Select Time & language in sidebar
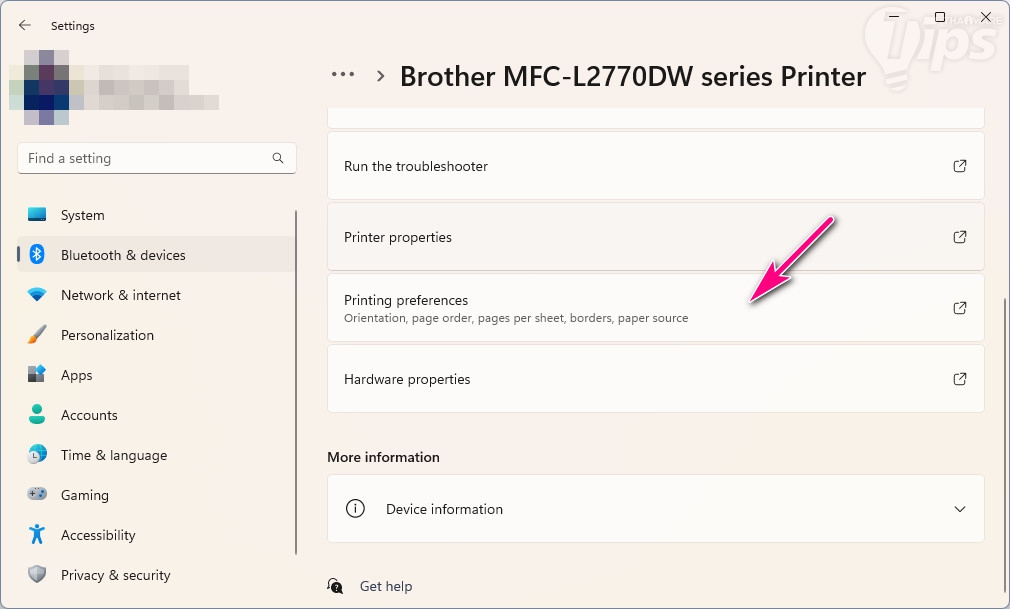 [113, 455]
